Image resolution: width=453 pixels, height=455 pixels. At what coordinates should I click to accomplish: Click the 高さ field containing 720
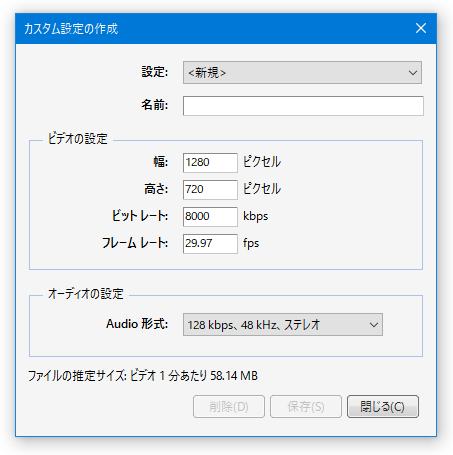pyautogui.click(x=210, y=190)
